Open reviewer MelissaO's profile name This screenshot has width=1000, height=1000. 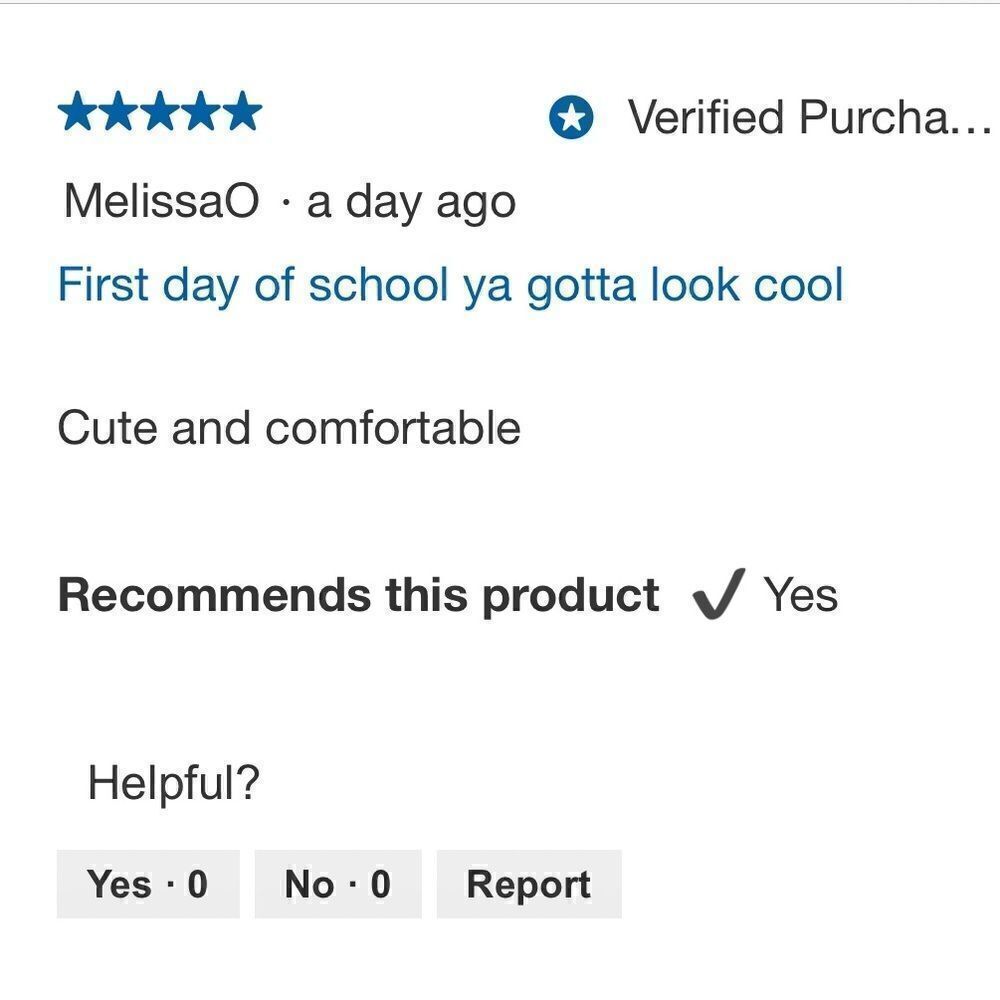[162, 201]
